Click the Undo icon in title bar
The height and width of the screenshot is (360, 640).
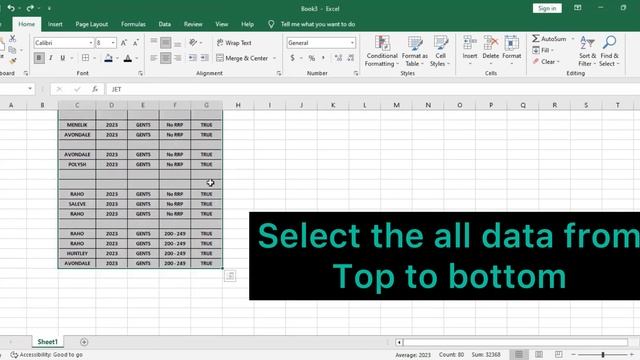(11, 8)
